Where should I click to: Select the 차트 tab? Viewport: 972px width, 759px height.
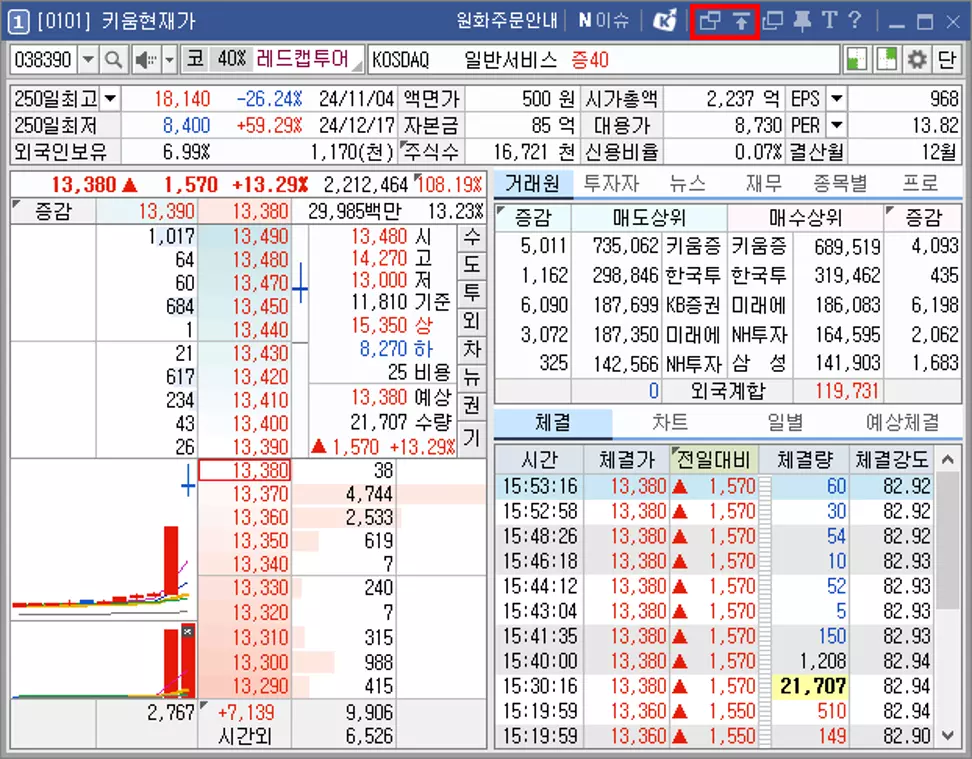(670, 423)
